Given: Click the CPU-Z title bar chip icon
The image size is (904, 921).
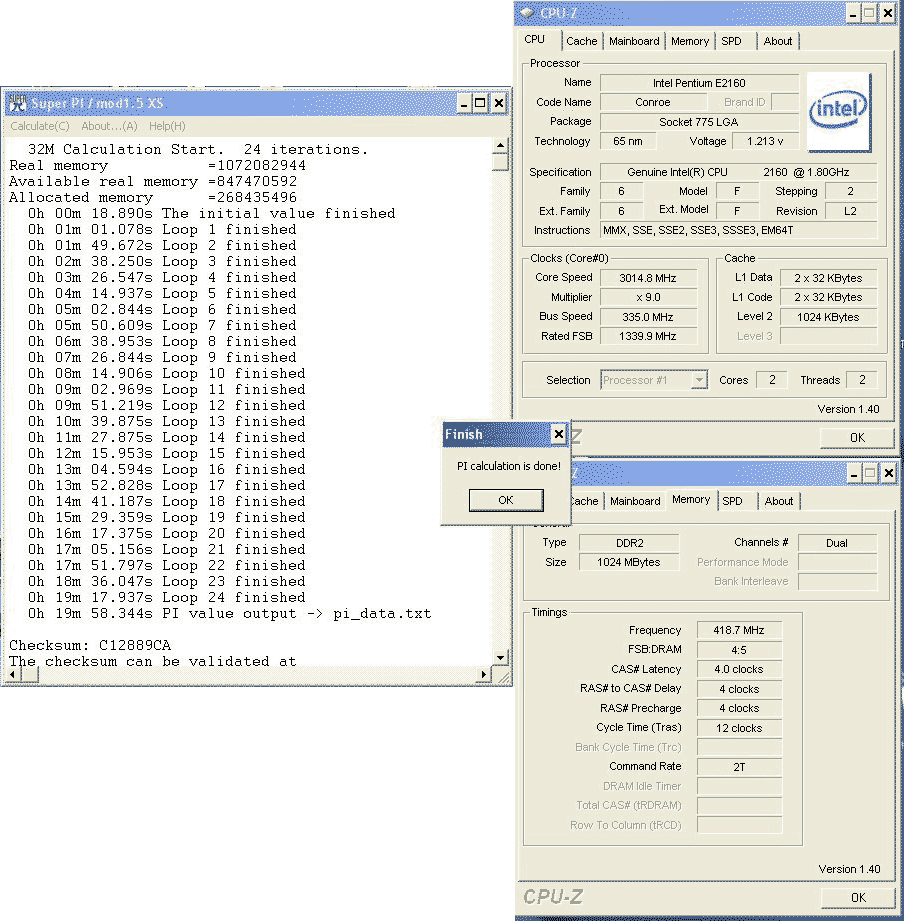Looking at the screenshot, I should (527, 13).
